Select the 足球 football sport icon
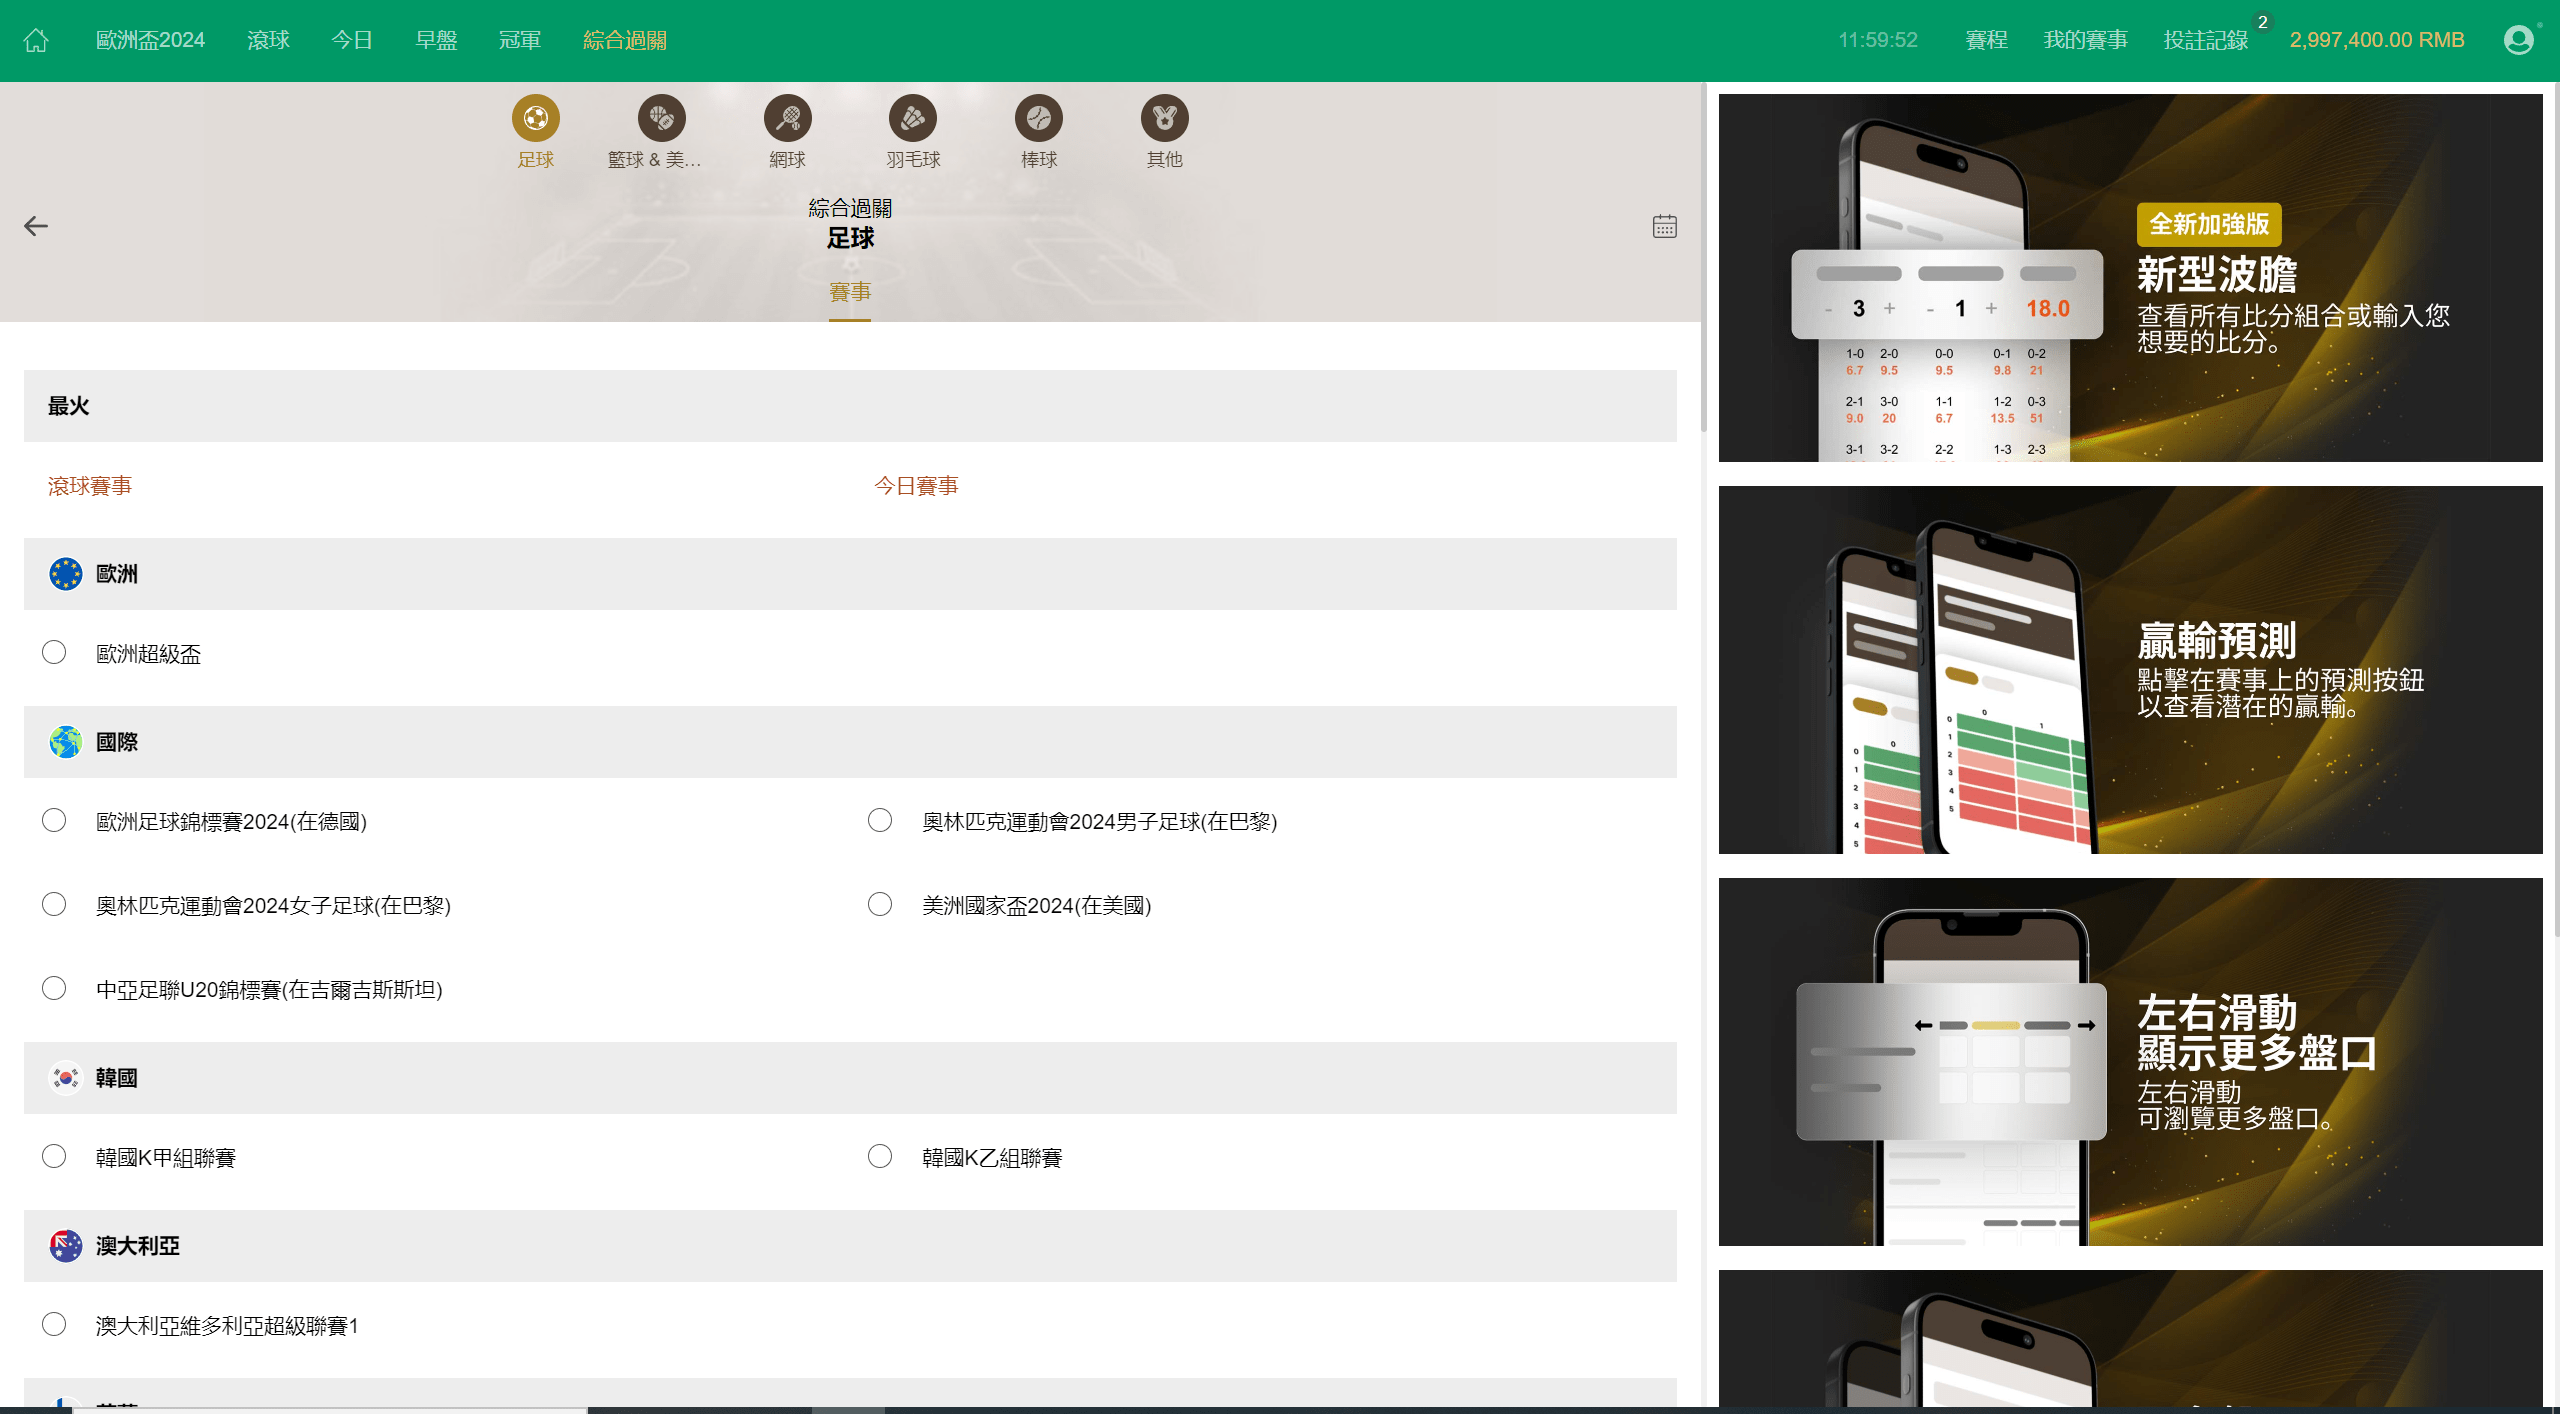The height and width of the screenshot is (1414, 2560). pyautogui.click(x=535, y=119)
